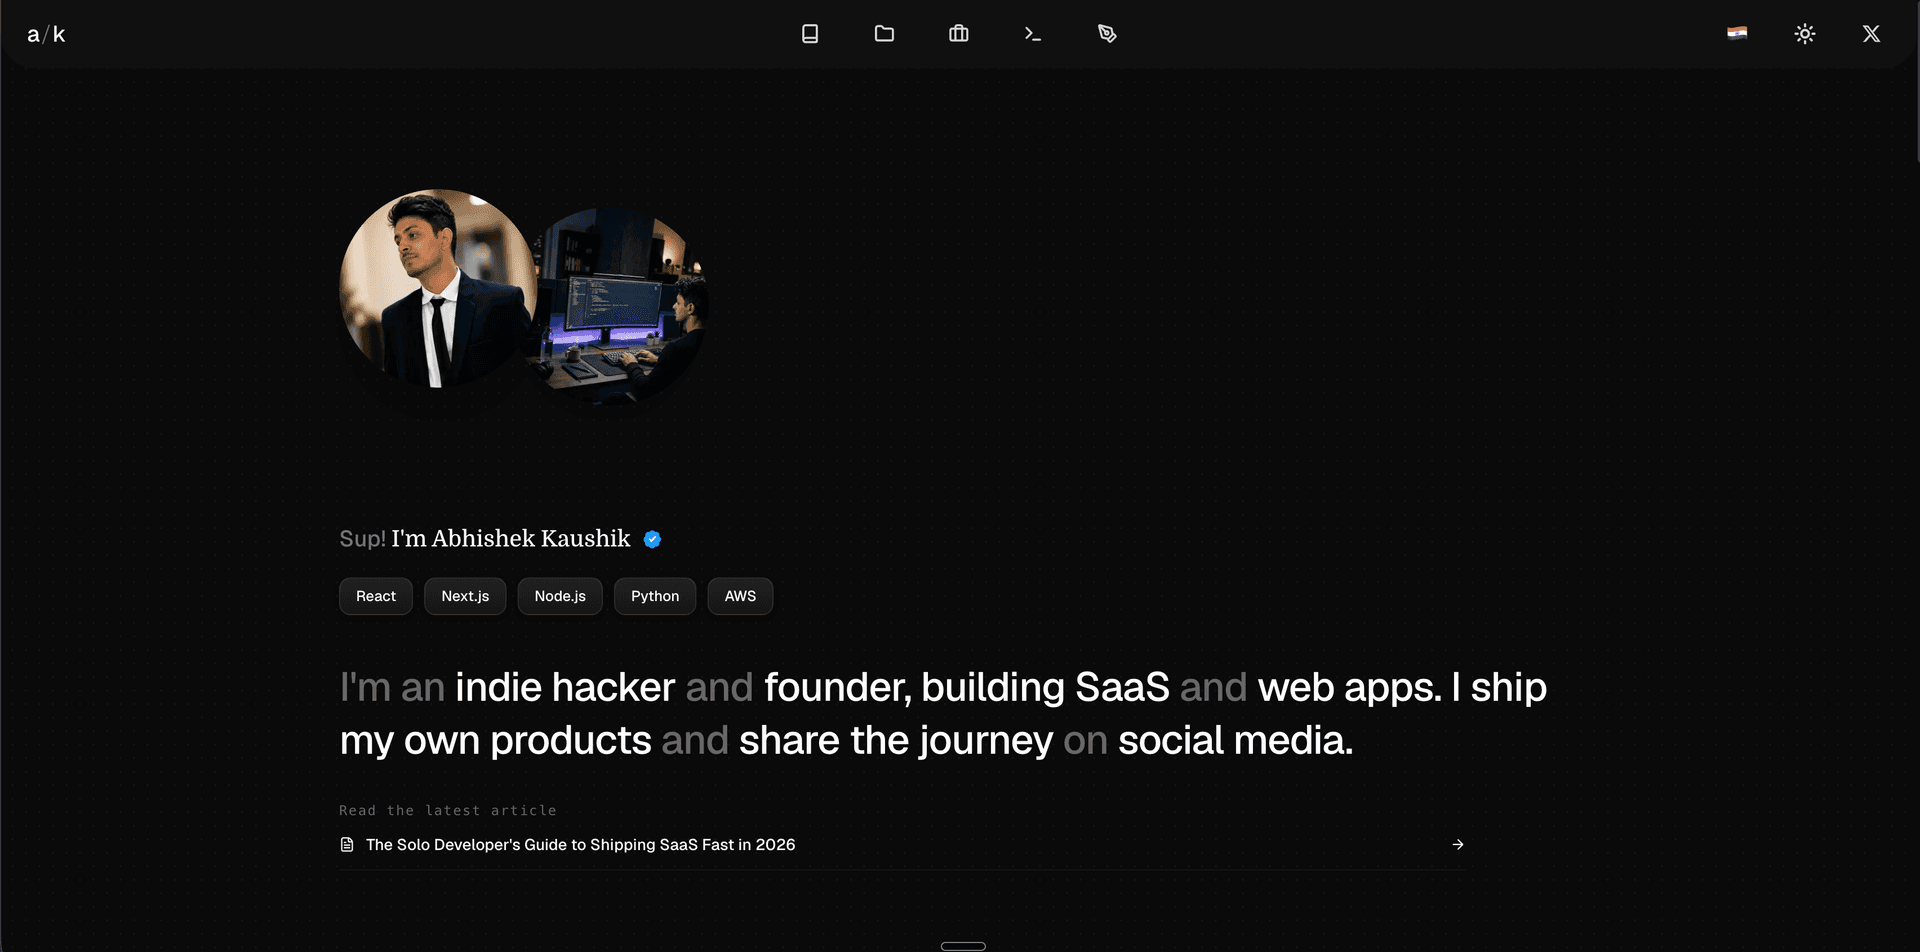Click the pen nib blog icon

tap(1107, 34)
